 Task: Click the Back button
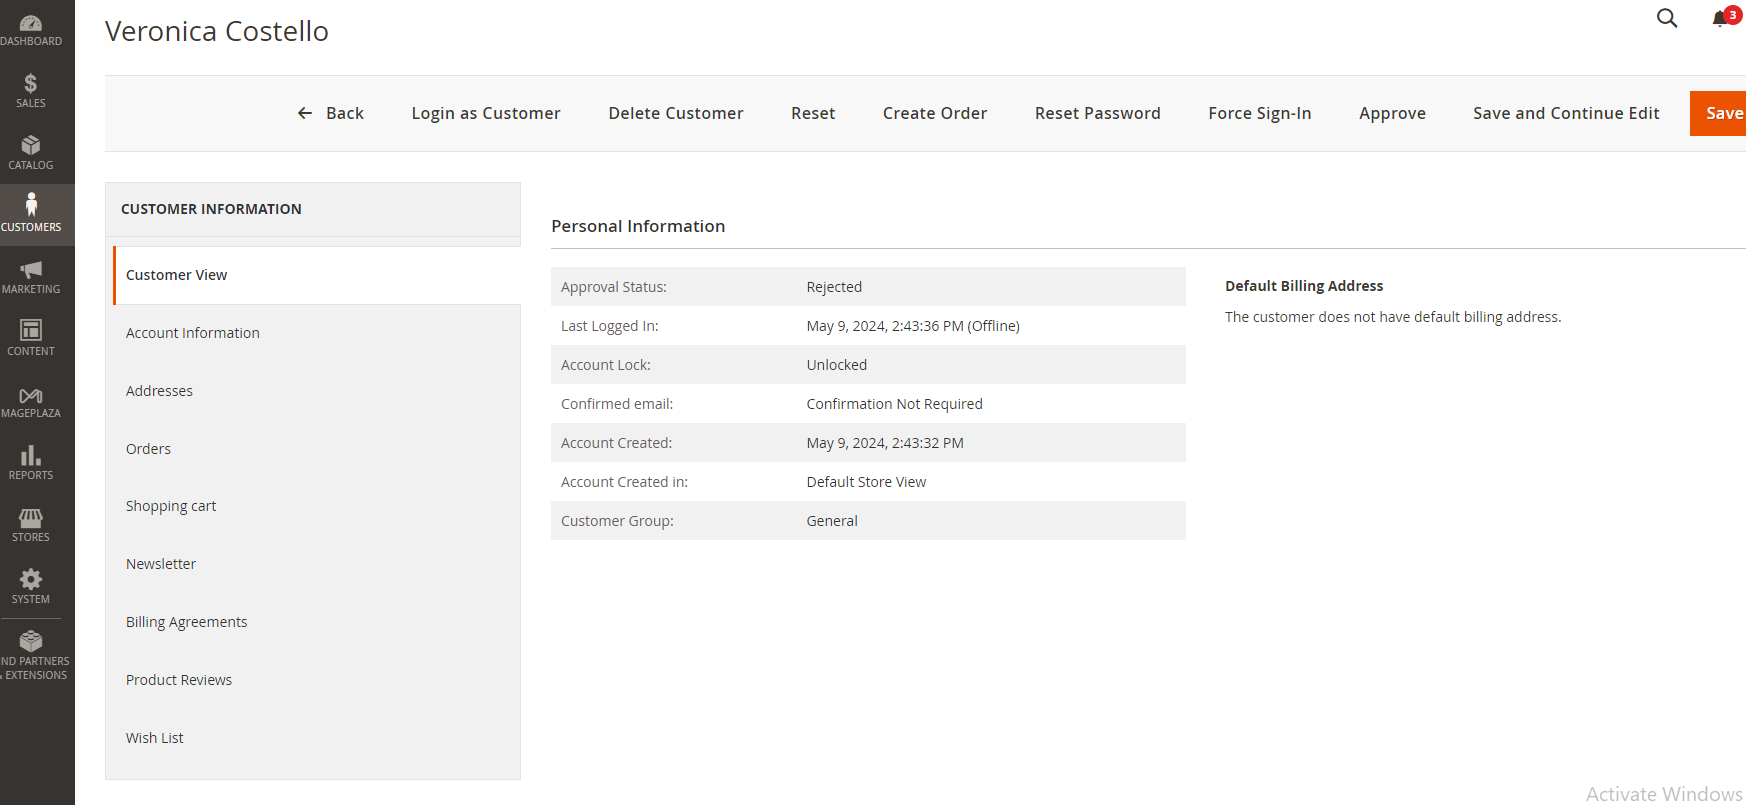(x=331, y=113)
